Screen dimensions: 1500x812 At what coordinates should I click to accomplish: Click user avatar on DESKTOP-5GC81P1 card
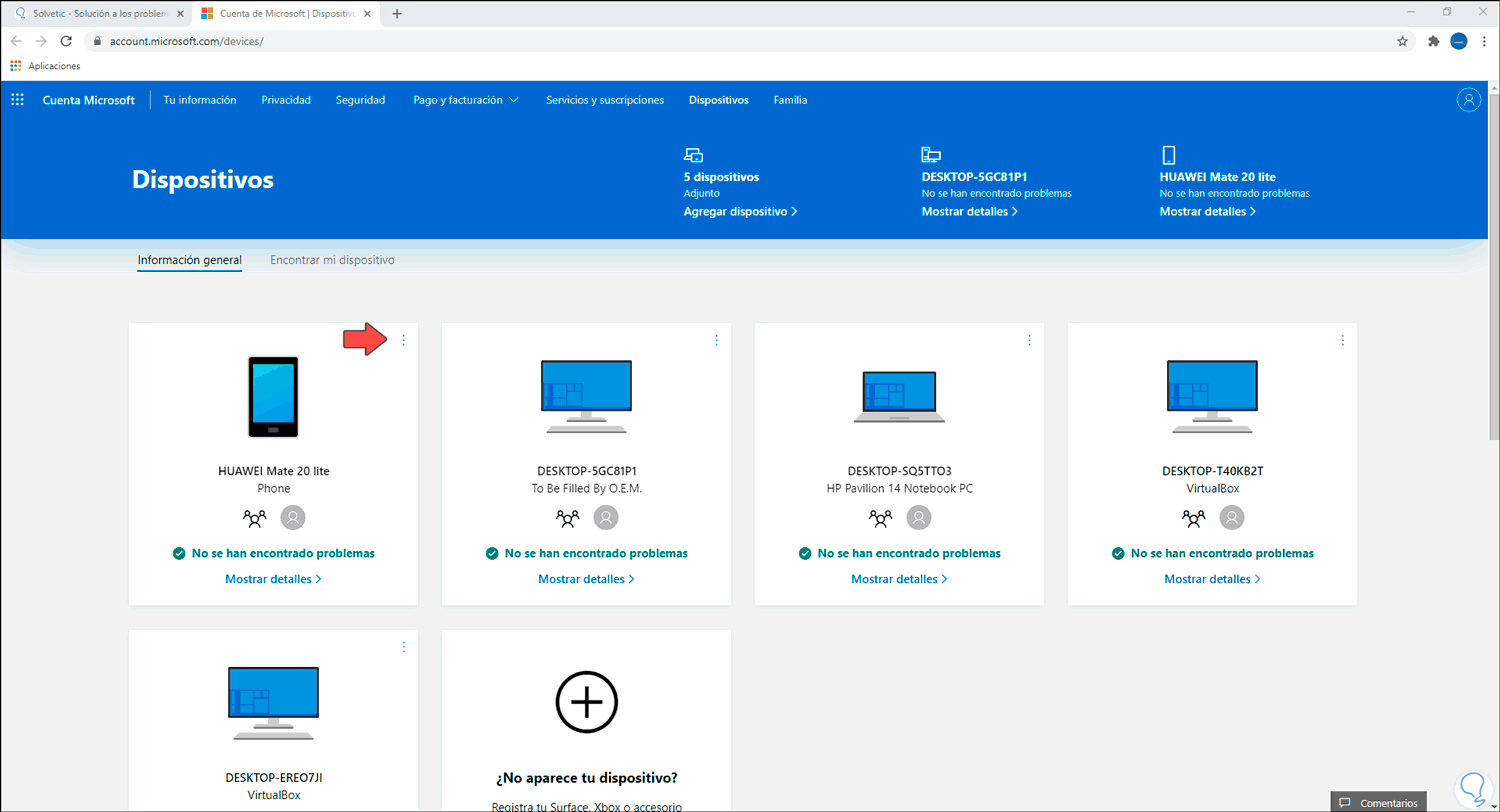coord(606,518)
